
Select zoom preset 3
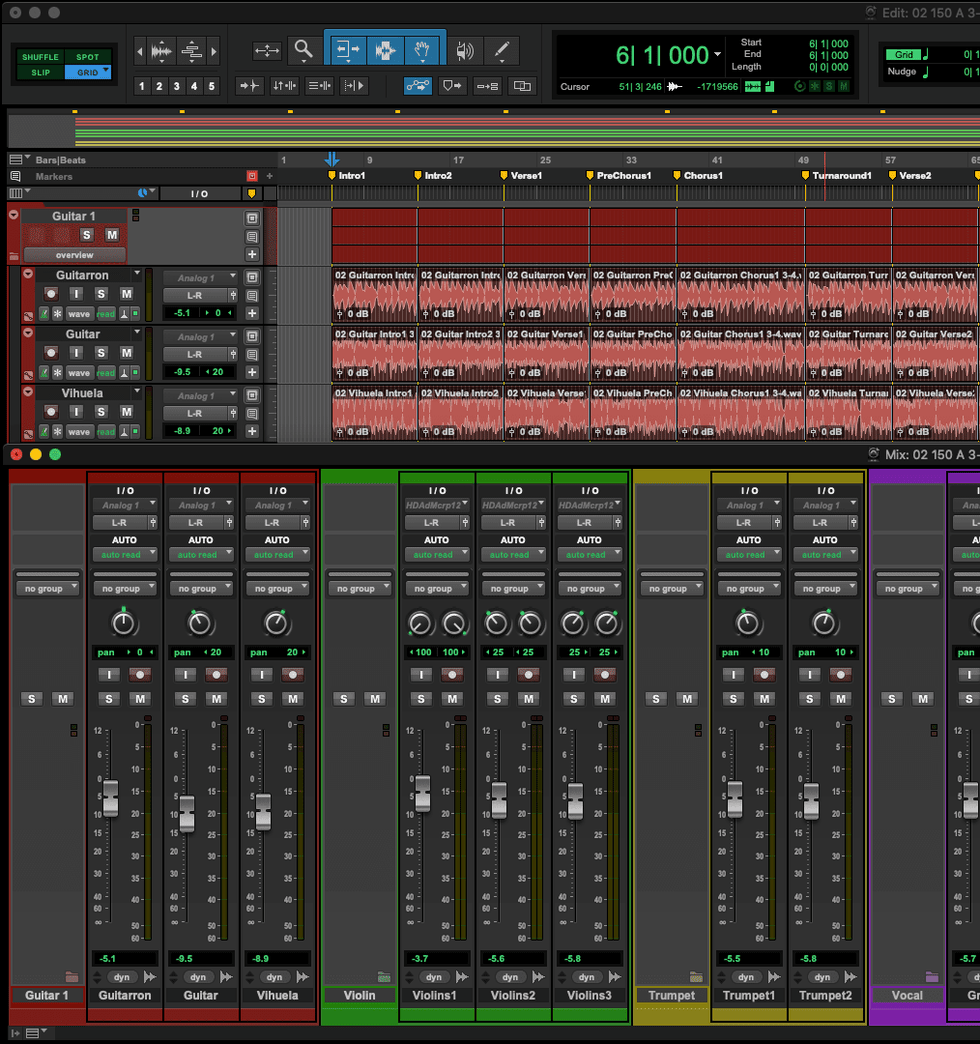(177, 86)
